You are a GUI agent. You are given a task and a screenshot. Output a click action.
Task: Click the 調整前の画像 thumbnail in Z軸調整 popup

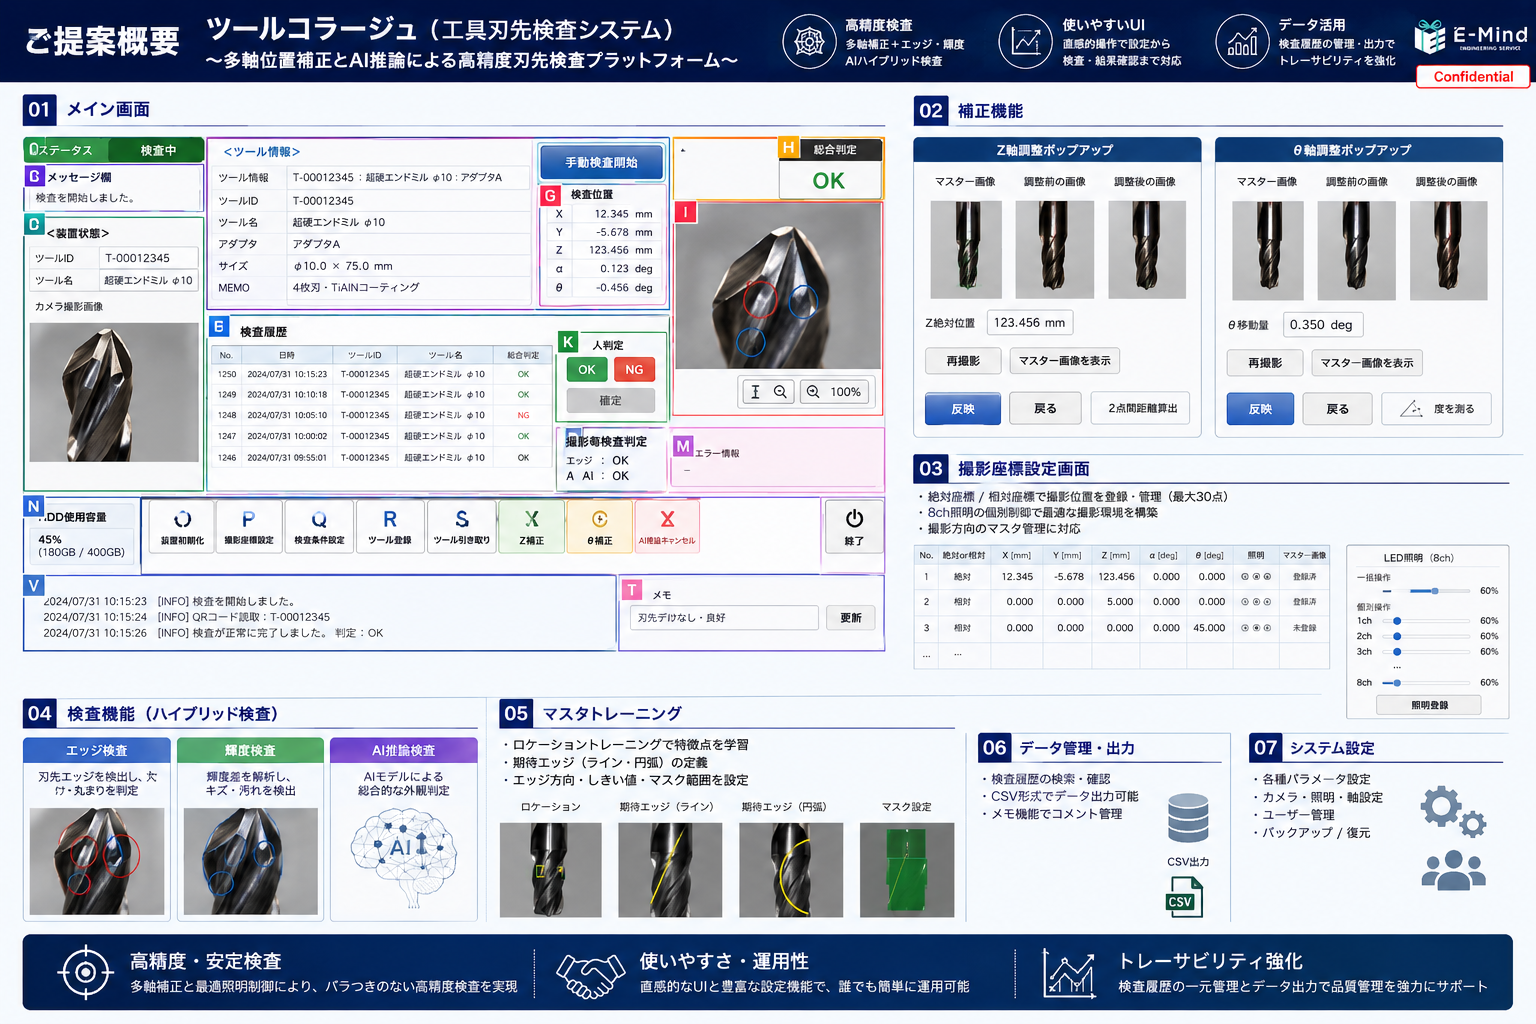pyautogui.click(x=1054, y=250)
